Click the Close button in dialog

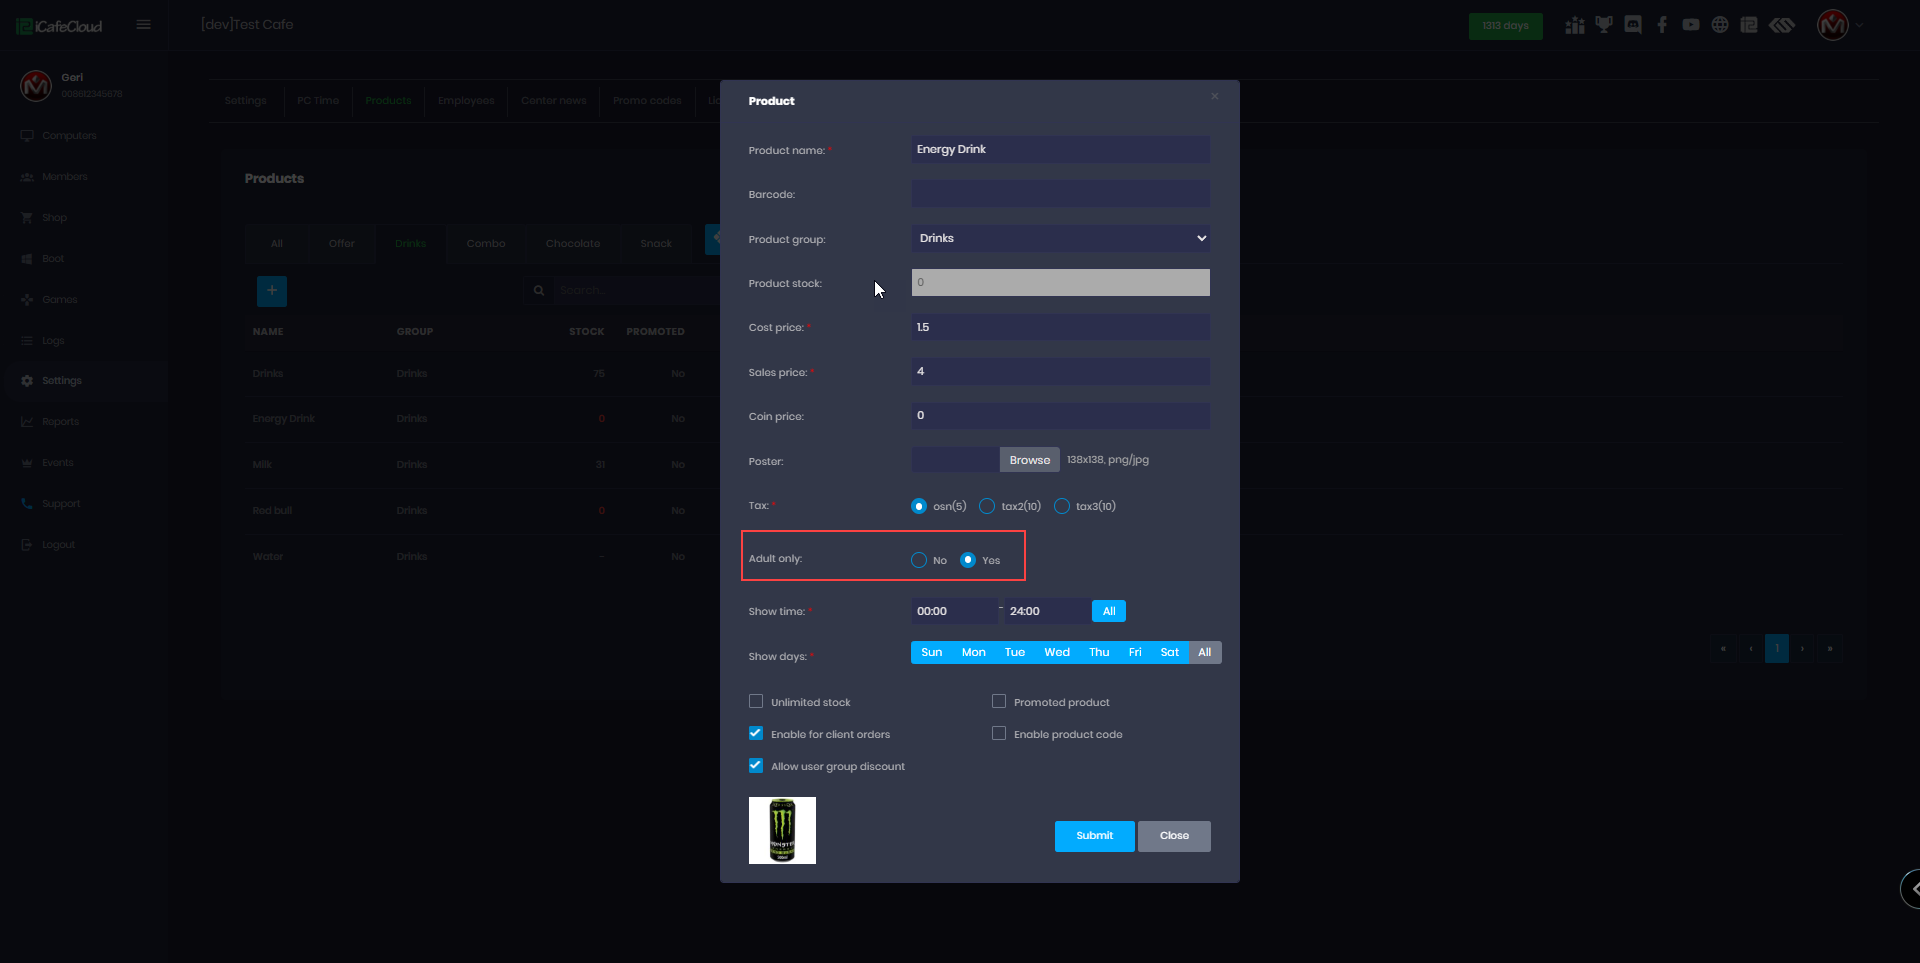point(1174,836)
